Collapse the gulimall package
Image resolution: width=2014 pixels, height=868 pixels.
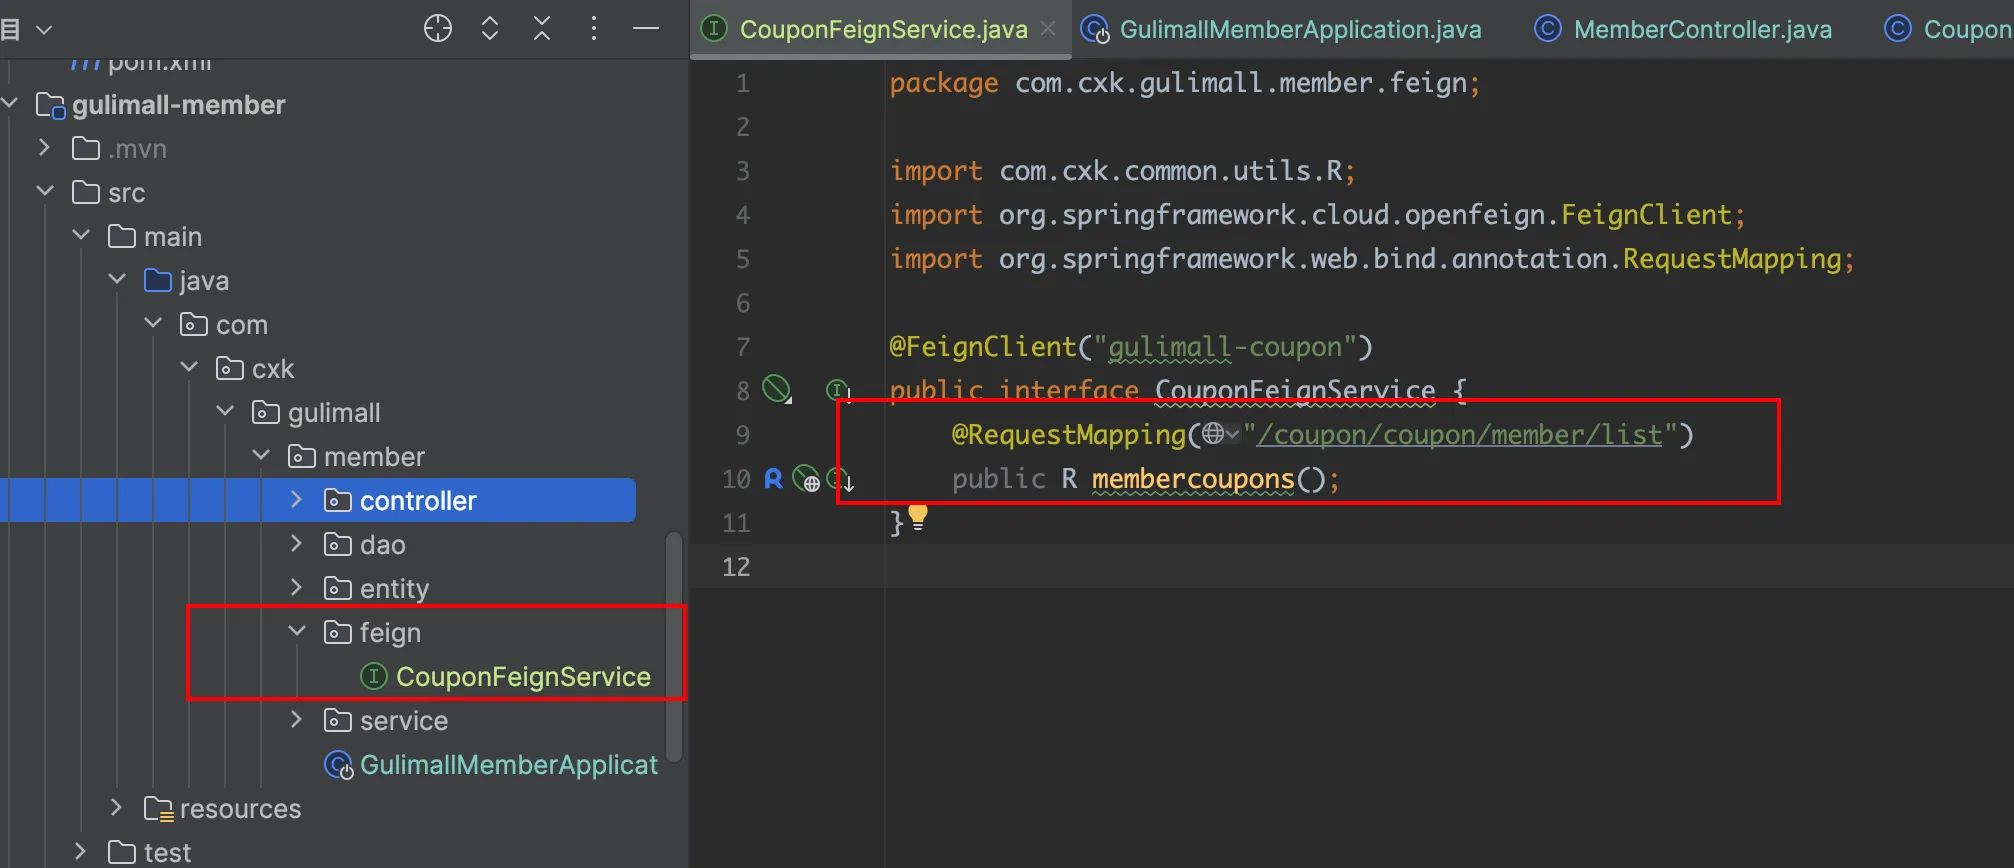225,411
